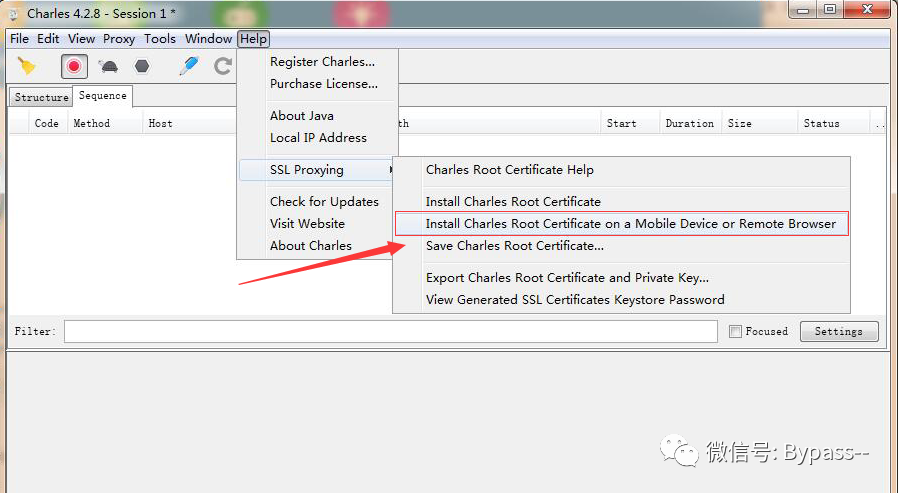This screenshot has height=493, width=898.
Task: Sort by the Duration column header
Action: [690, 123]
